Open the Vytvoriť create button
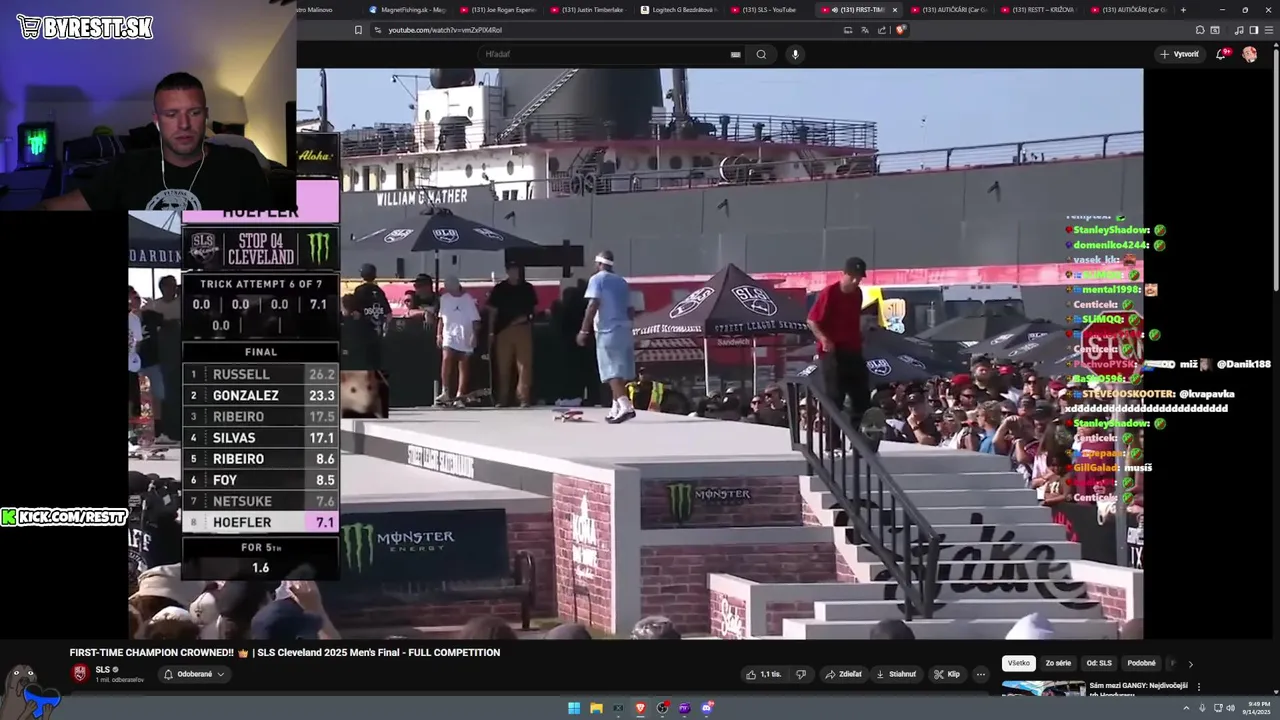Screen dimensions: 1280x720 click(1180, 54)
